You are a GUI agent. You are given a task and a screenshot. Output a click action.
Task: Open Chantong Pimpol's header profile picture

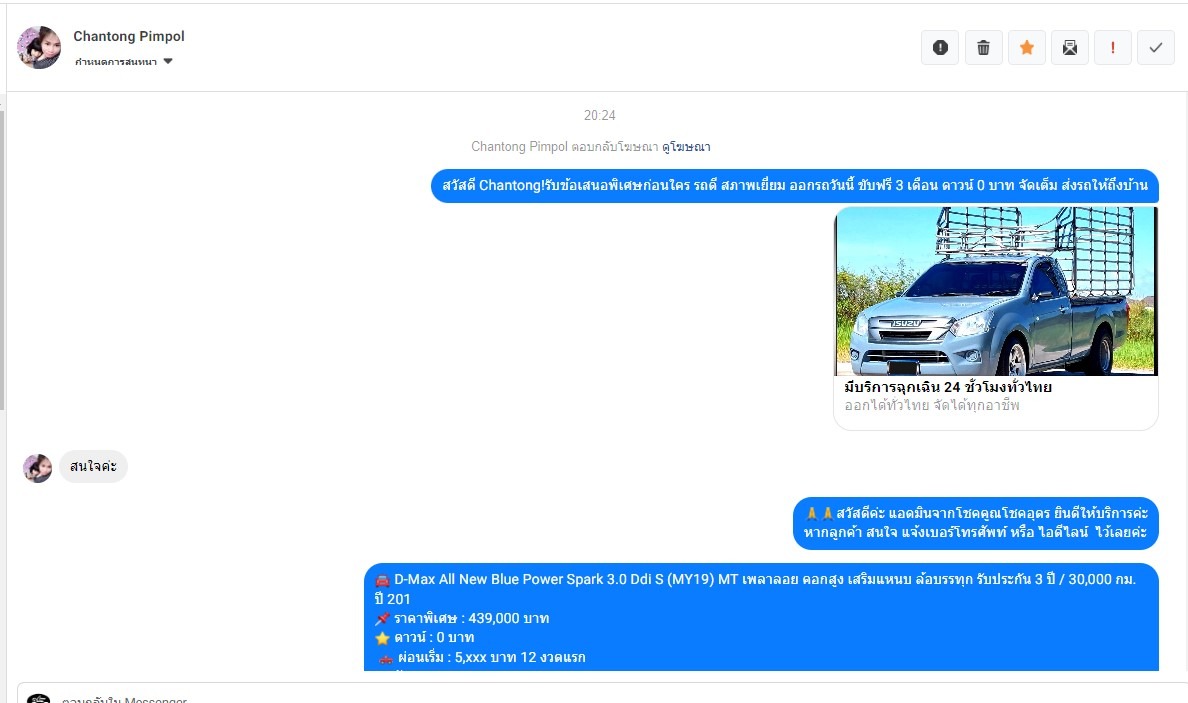[39, 47]
